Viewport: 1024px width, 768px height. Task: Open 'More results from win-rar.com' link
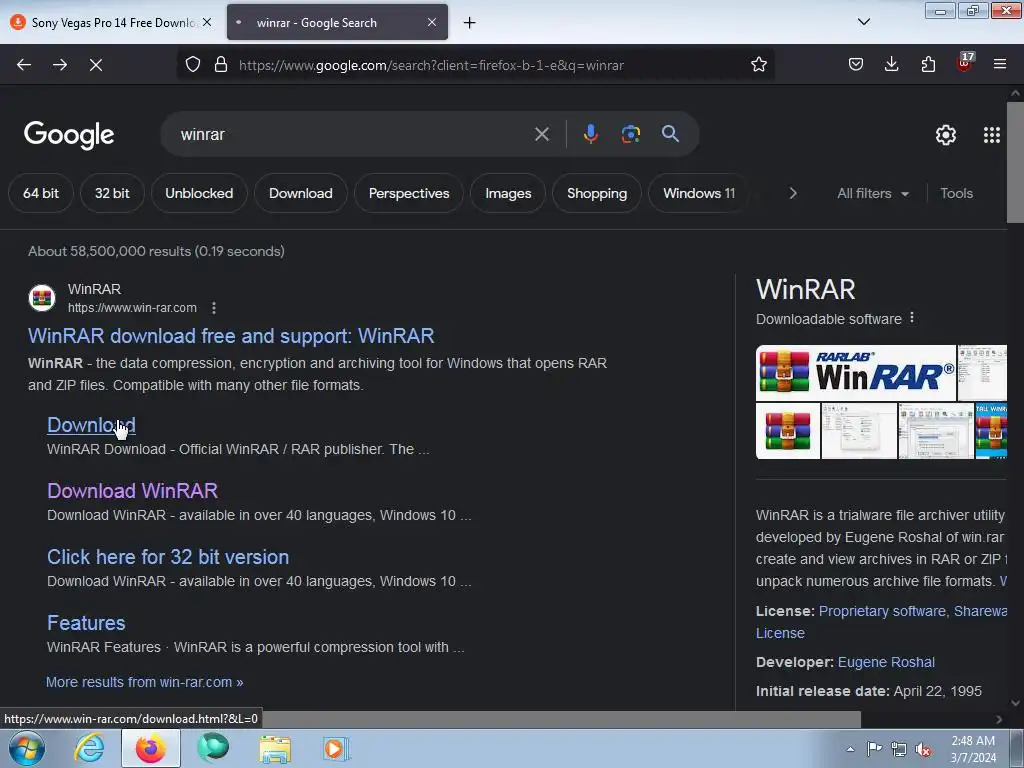[x=144, y=682]
